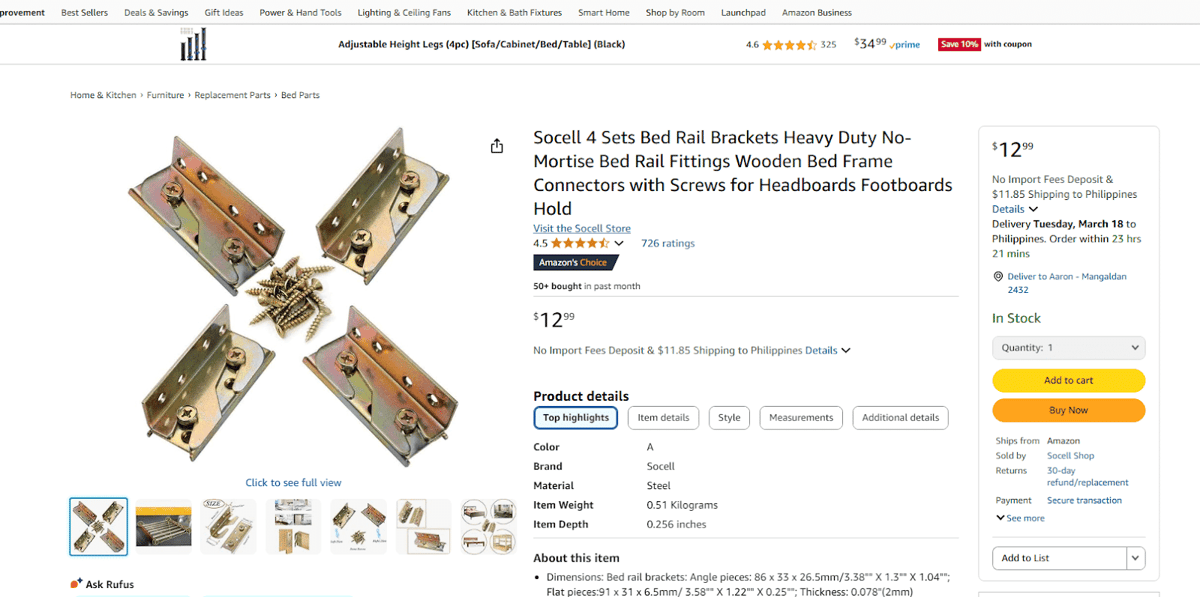This screenshot has width=1200, height=597.
Task: Click the star rating icons under title
Action: tap(579, 243)
